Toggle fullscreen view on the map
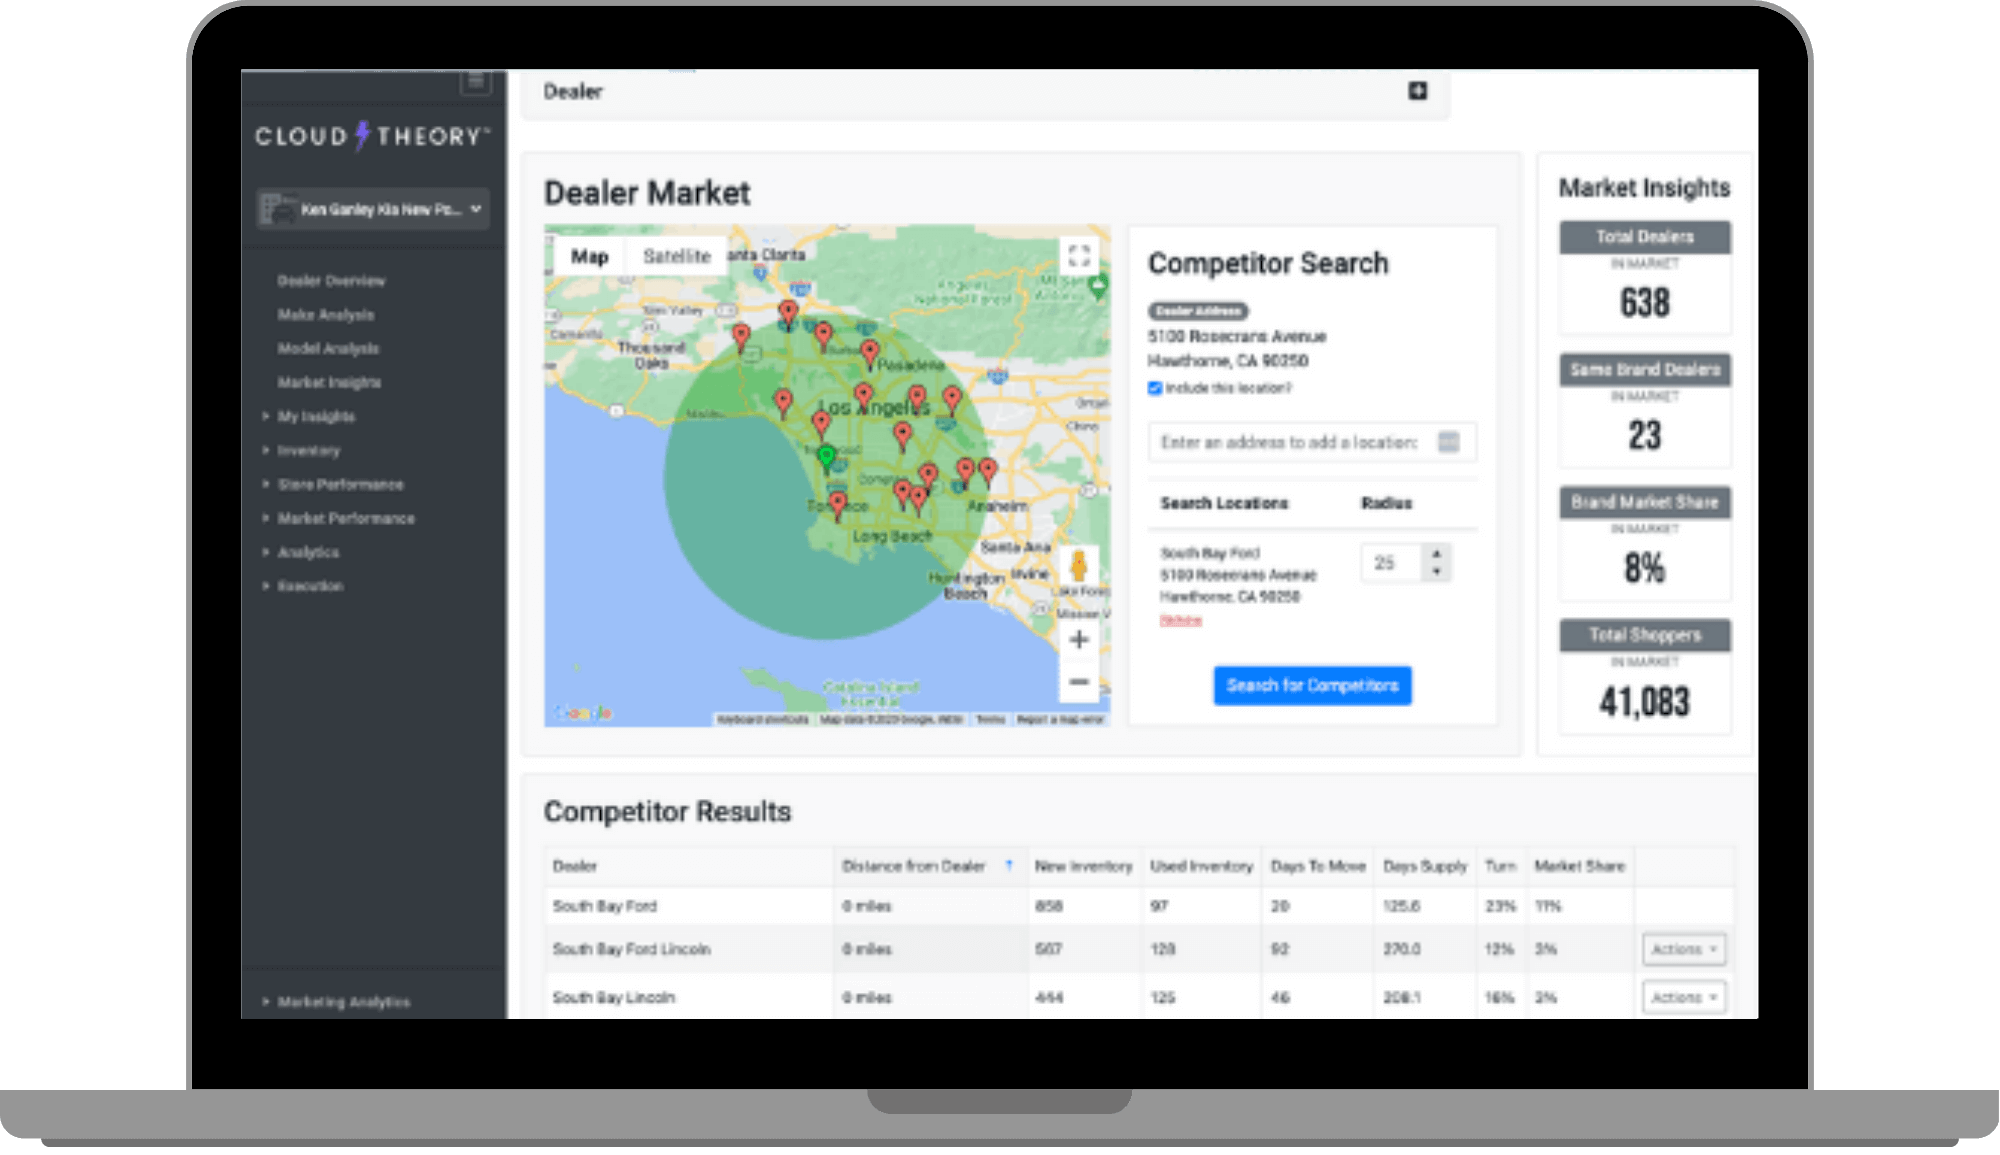The image size is (2000, 1155). pyautogui.click(x=1078, y=255)
